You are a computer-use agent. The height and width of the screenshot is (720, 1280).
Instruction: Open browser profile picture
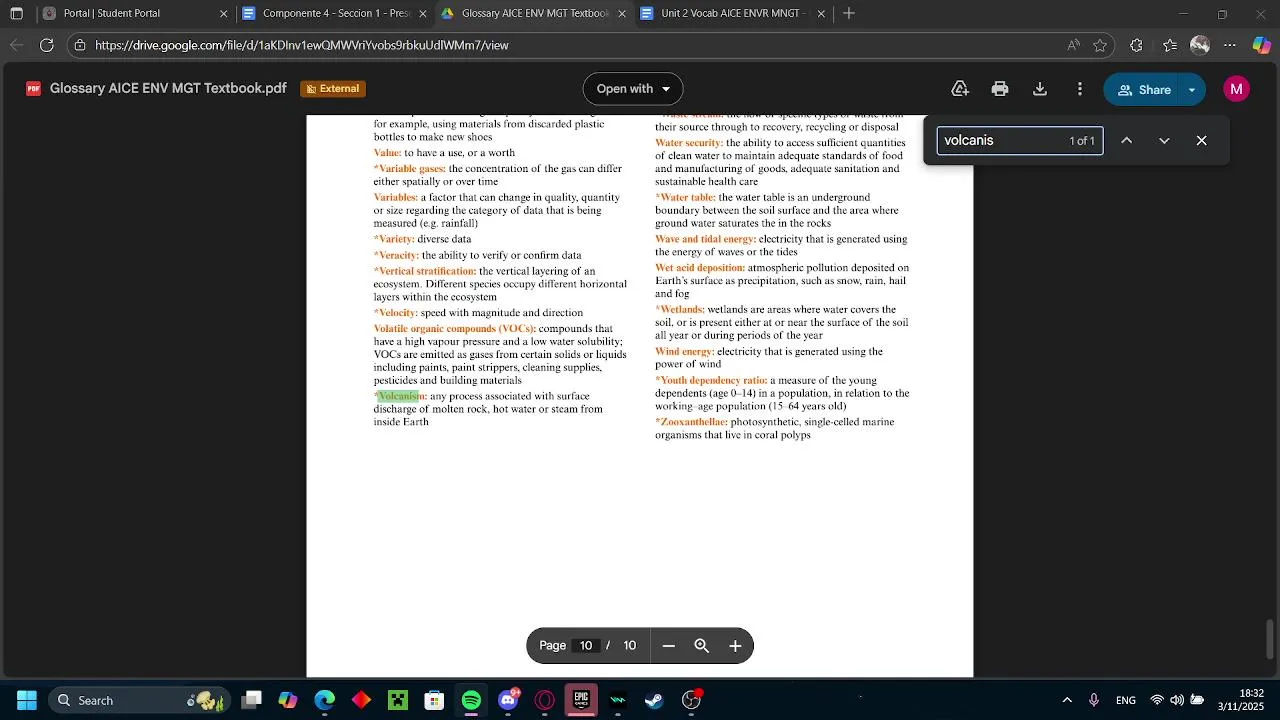1200,45
